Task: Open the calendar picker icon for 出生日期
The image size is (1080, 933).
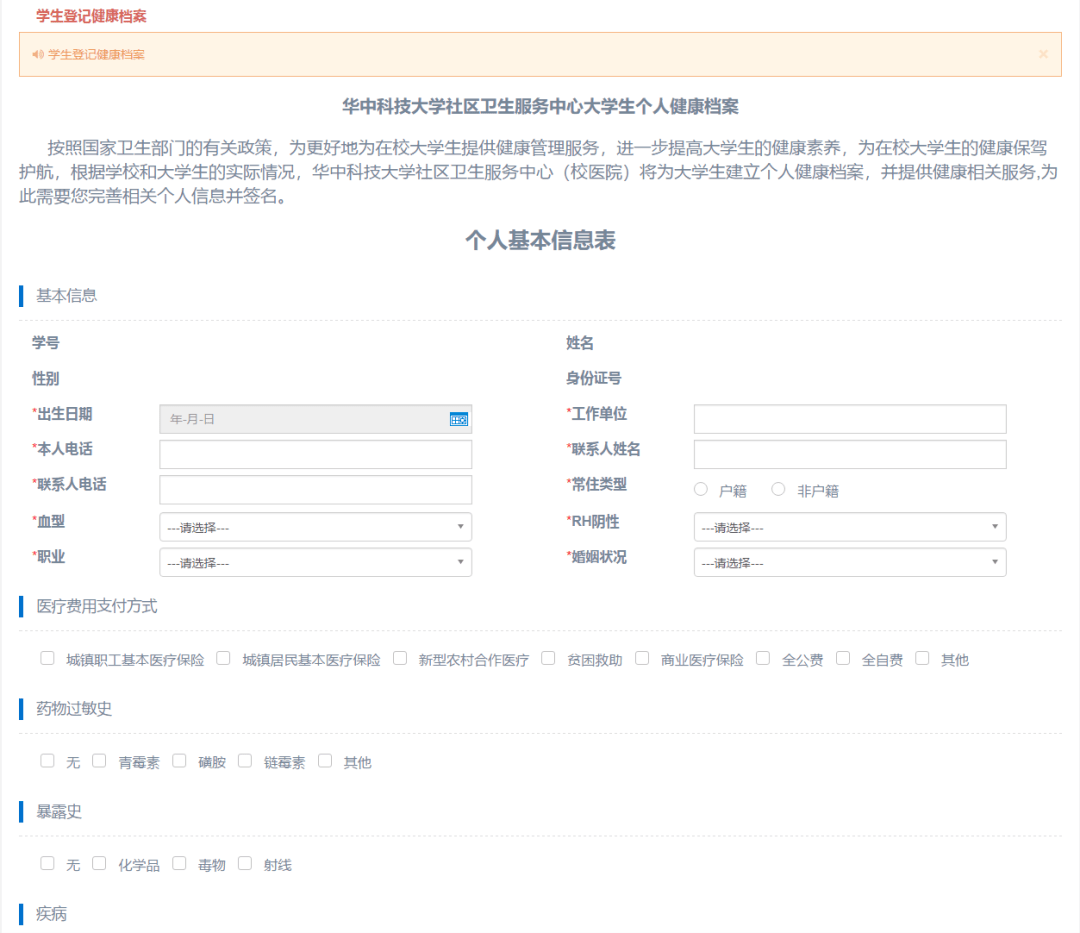Action: click(x=459, y=419)
